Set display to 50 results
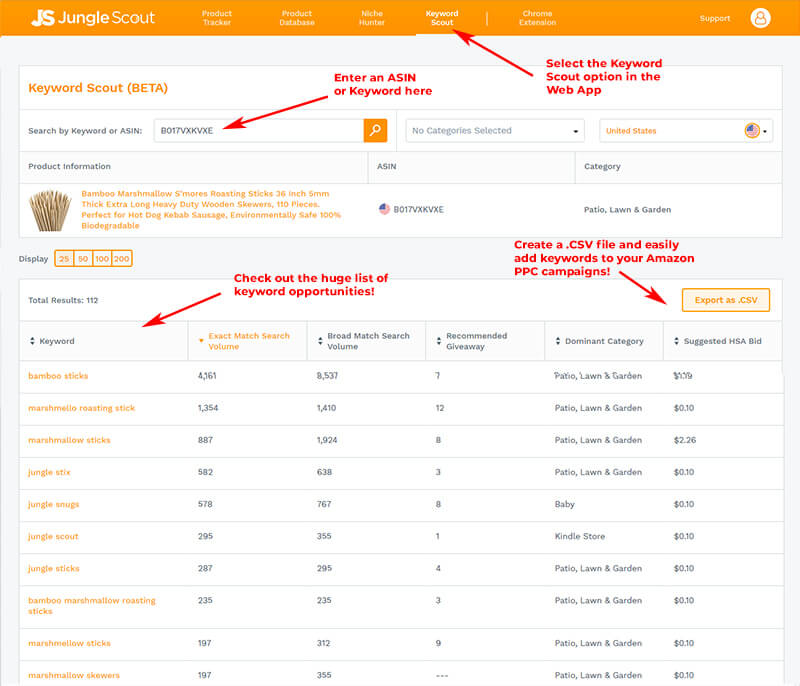Screen dimensions: 800x686 point(82,259)
